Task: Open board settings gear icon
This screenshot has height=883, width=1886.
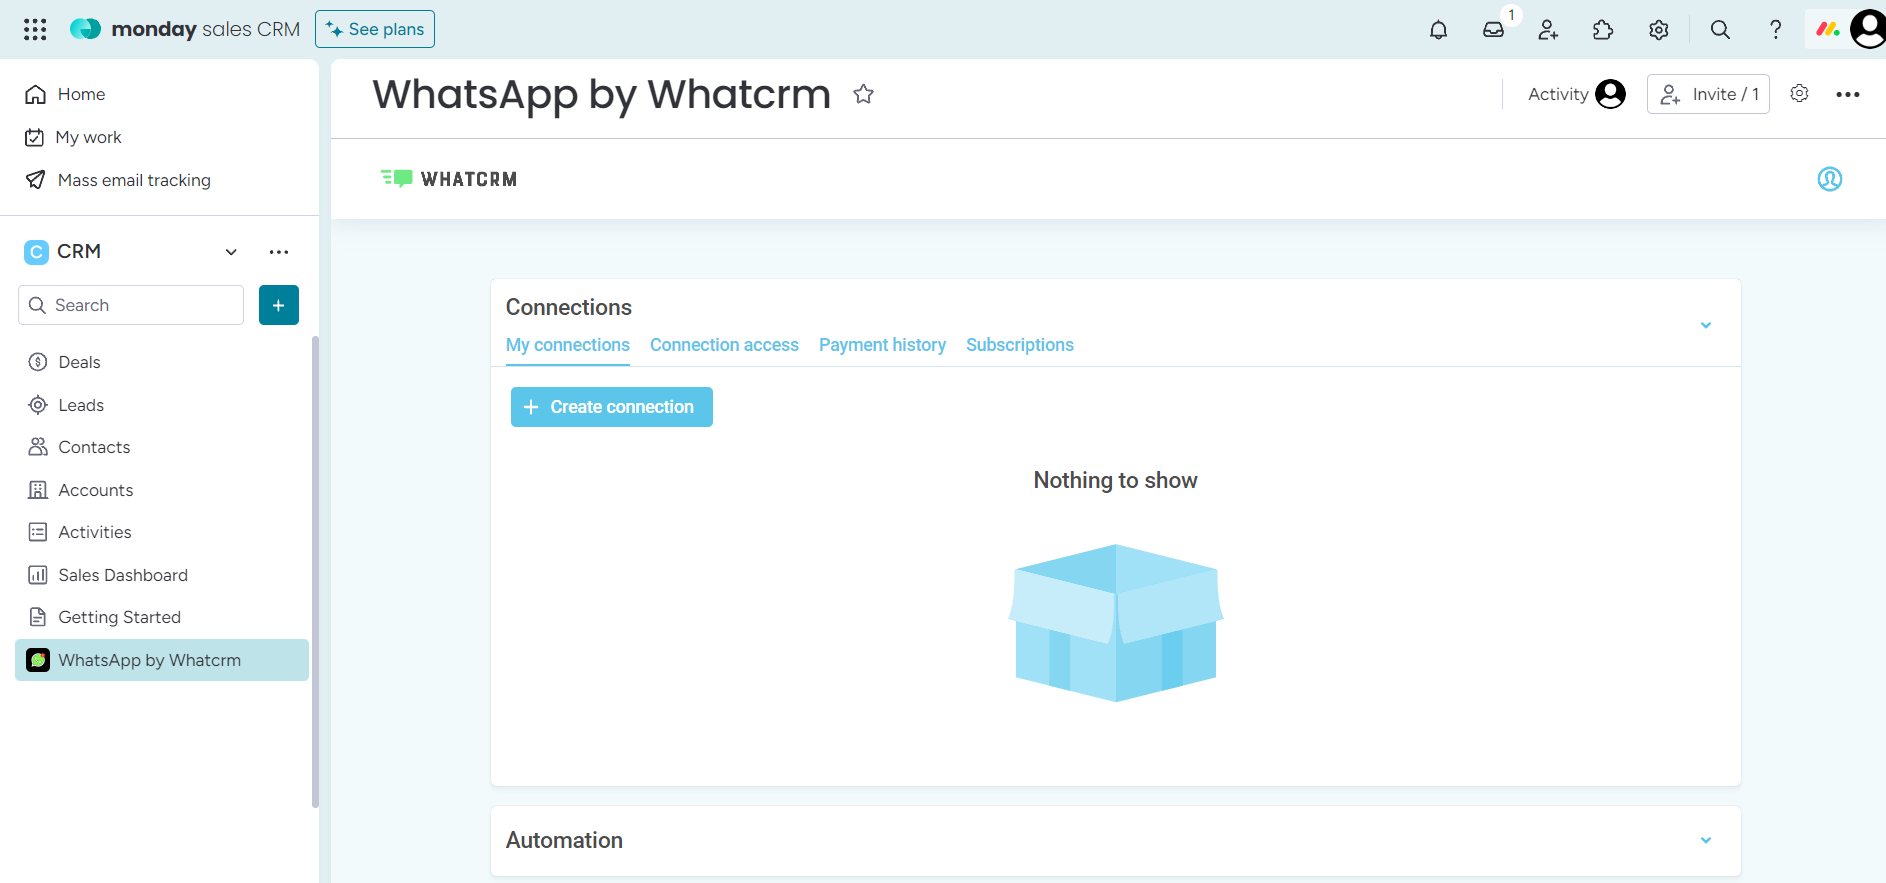Action: 1799,94
